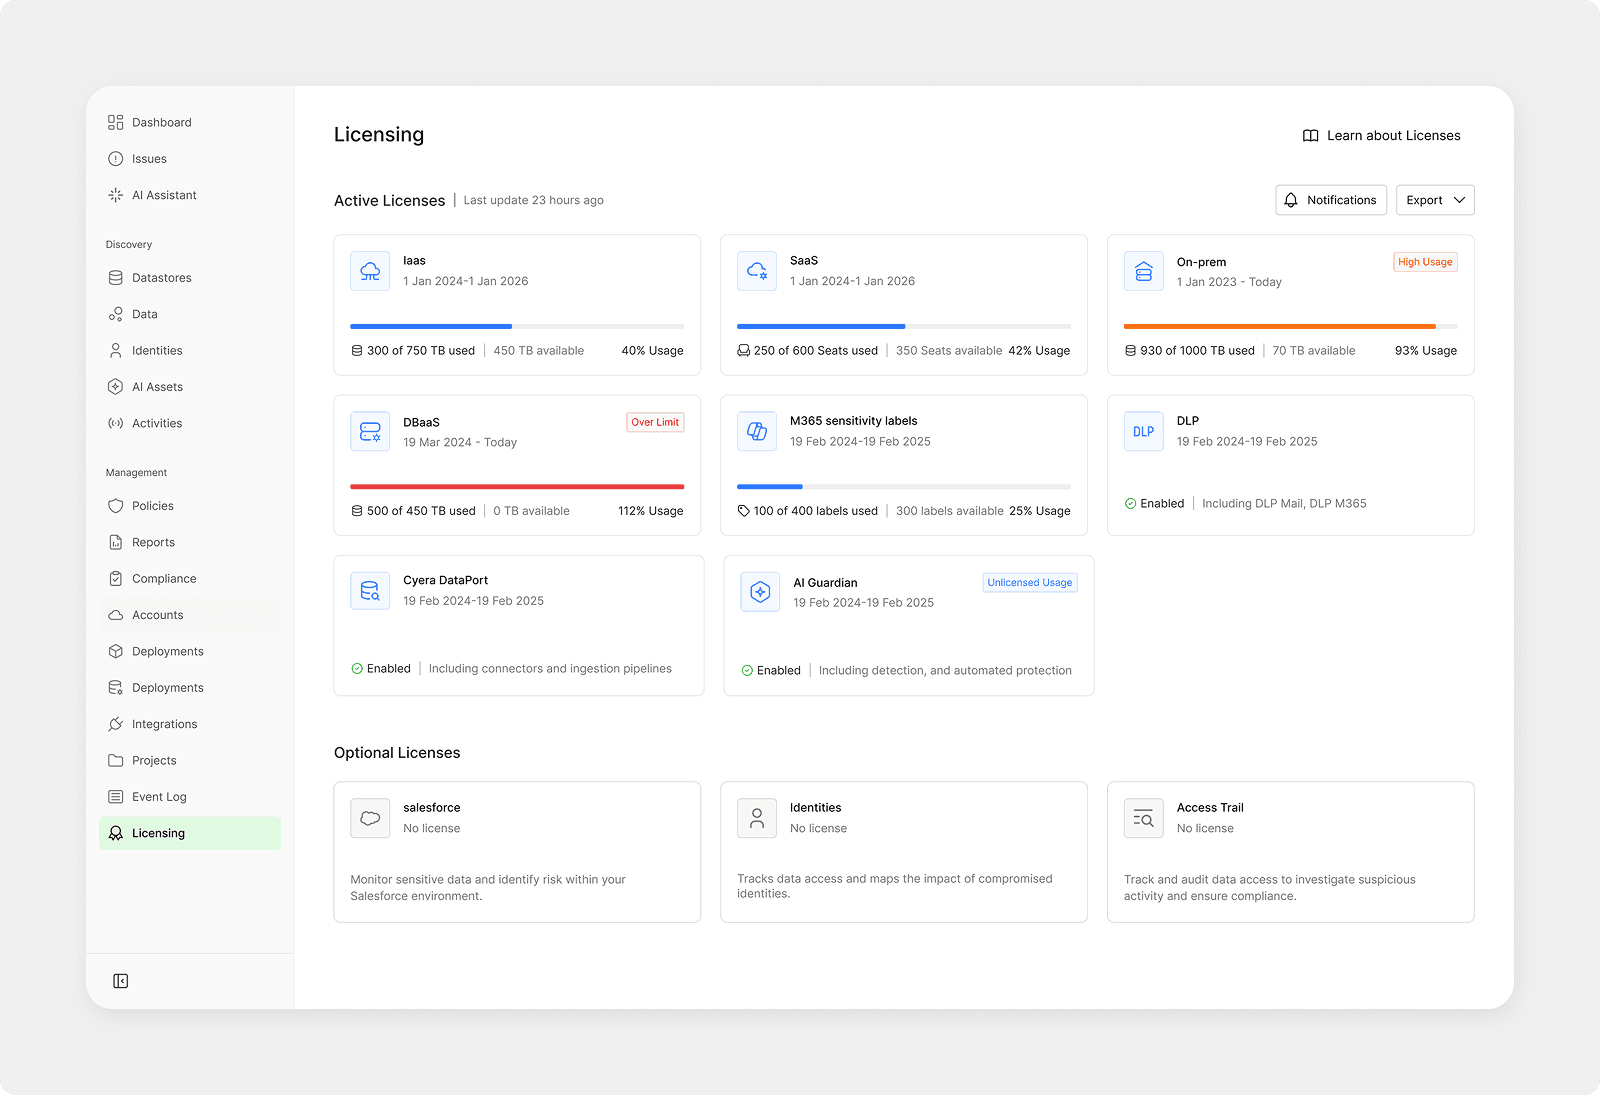Screen dimensions: 1600x1096
Task: Navigate to Identities in the sidebar
Action: click(x=157, y=350)
